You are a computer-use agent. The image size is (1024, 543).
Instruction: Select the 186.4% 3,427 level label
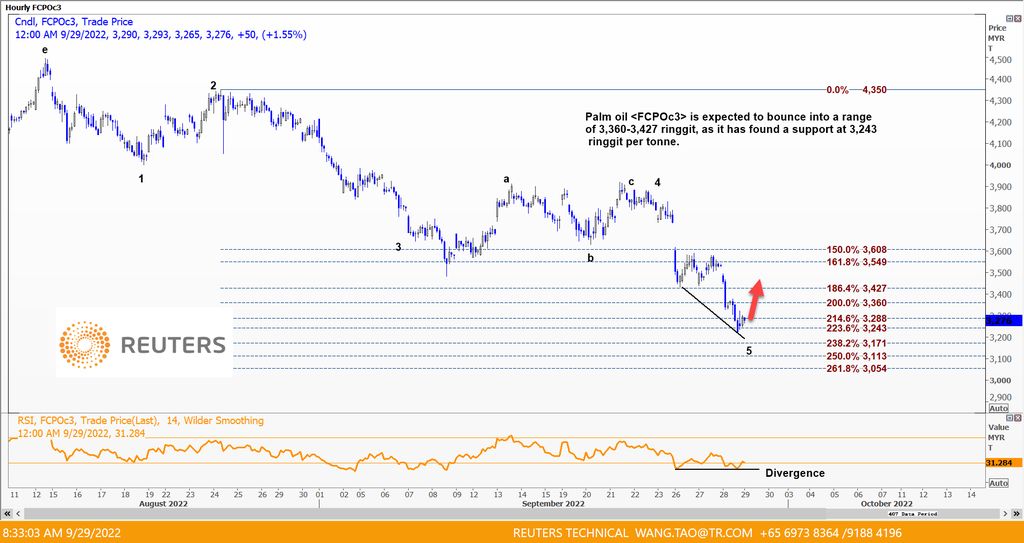[x=859, y=288]
